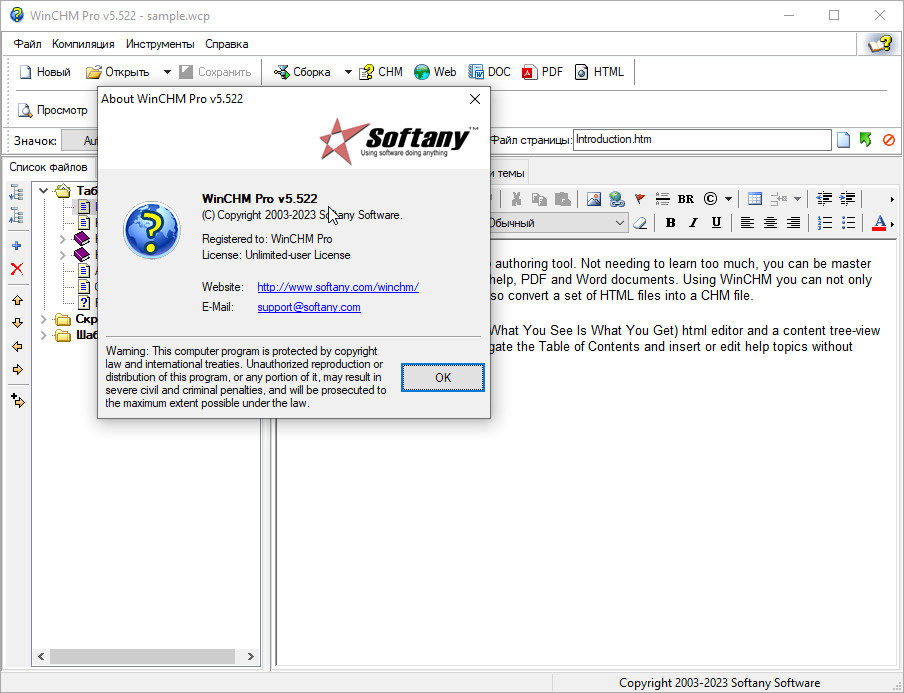Open the Компиляция menu
Image resolution: width=904 pixels, height=693 pixels.
[x=83, y=44]
